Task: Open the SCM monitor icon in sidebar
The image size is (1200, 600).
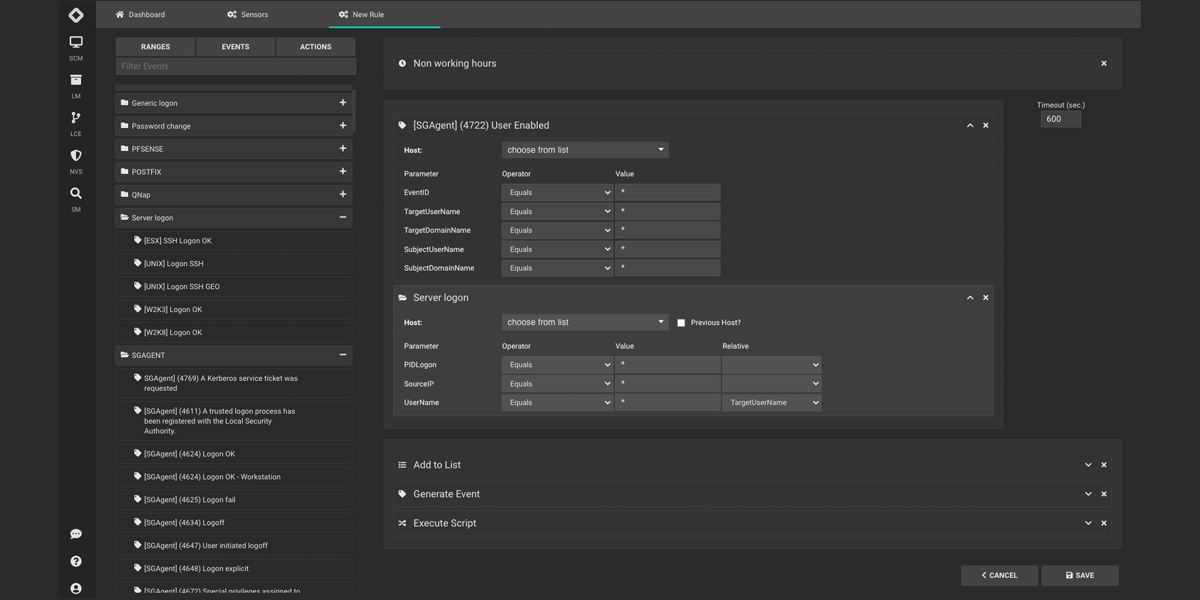Action: (x=76, y=42)
